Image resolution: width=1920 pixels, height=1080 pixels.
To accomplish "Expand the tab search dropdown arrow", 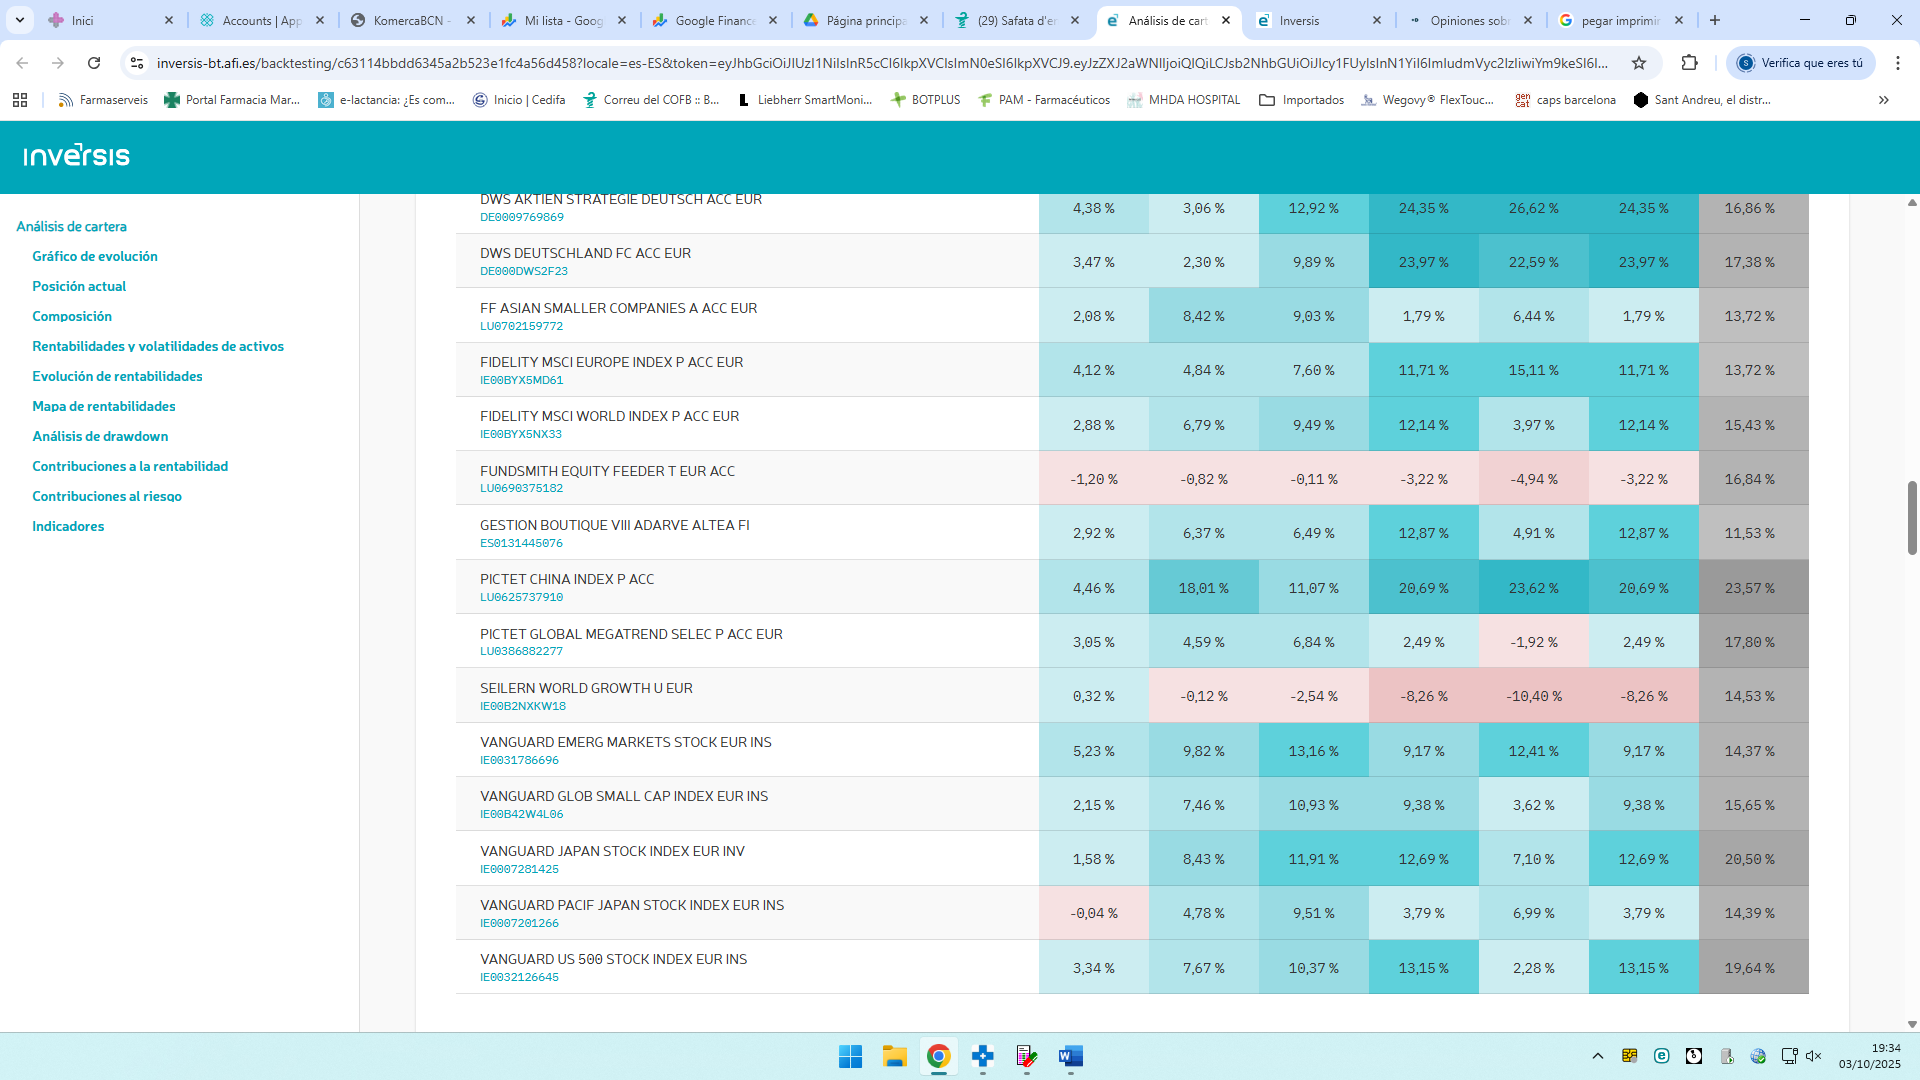I will [20, 20].
